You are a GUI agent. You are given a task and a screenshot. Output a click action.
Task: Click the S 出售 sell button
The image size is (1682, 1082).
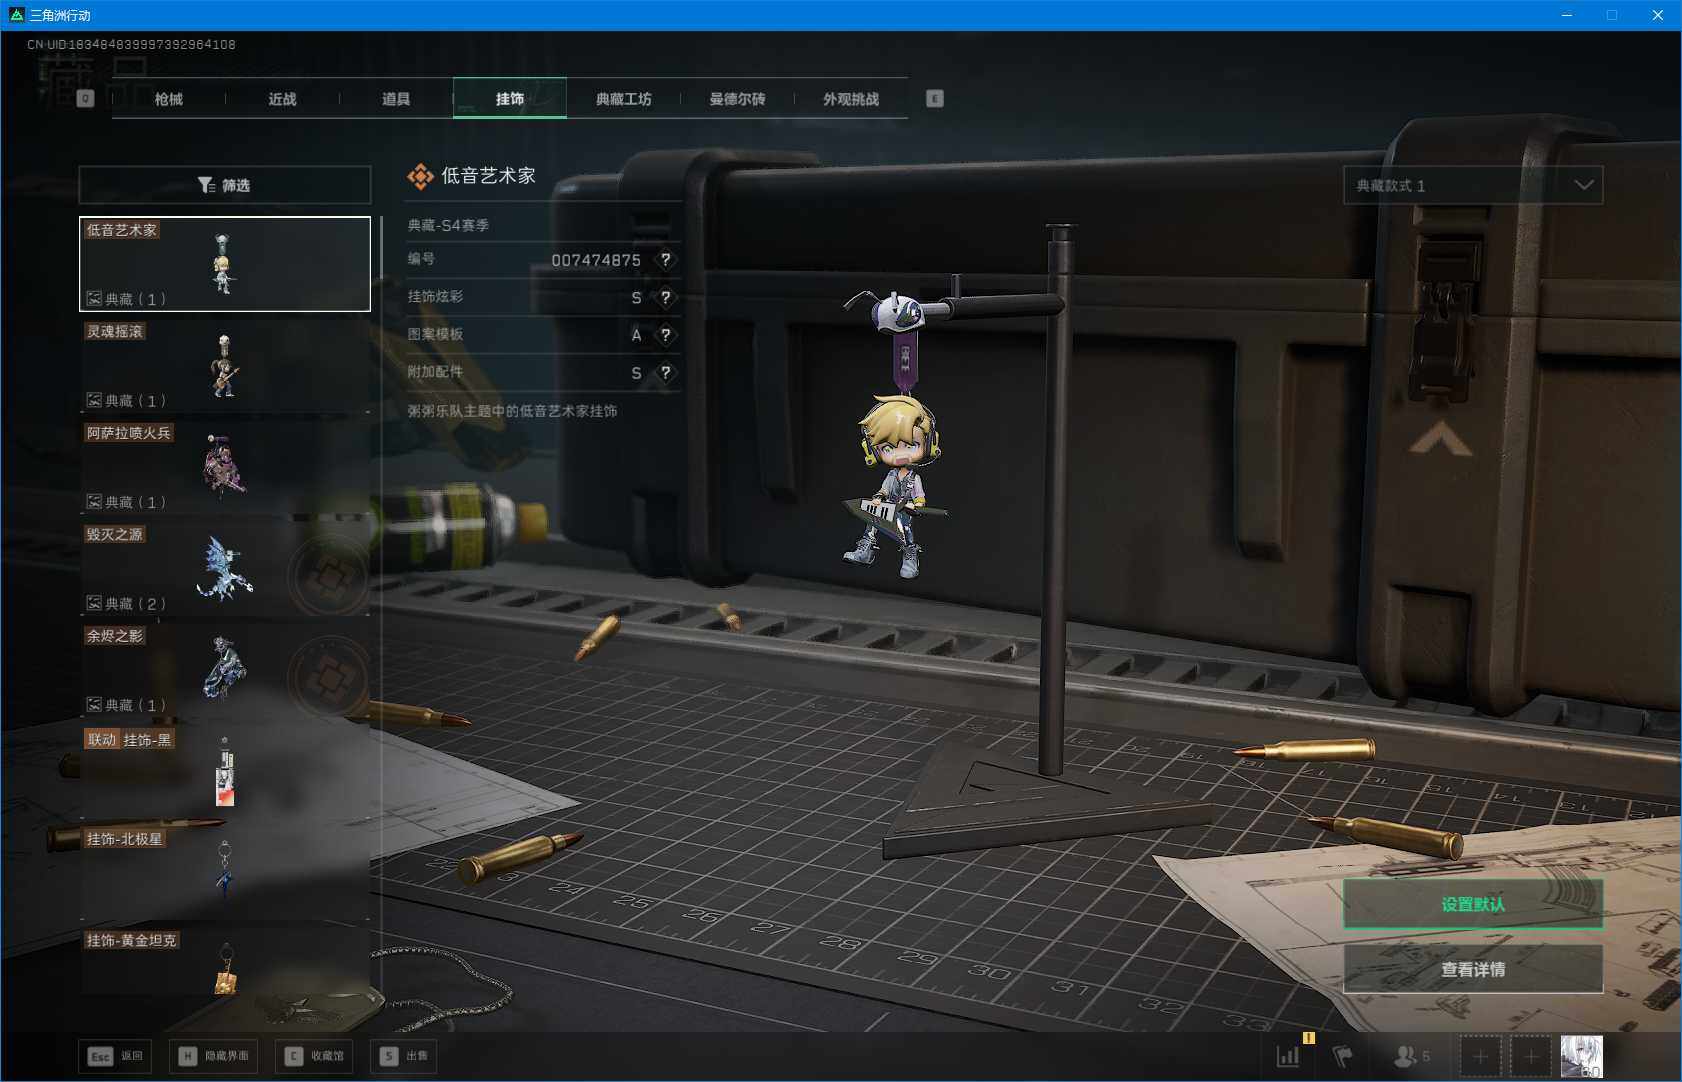(x=404, y=1056)
